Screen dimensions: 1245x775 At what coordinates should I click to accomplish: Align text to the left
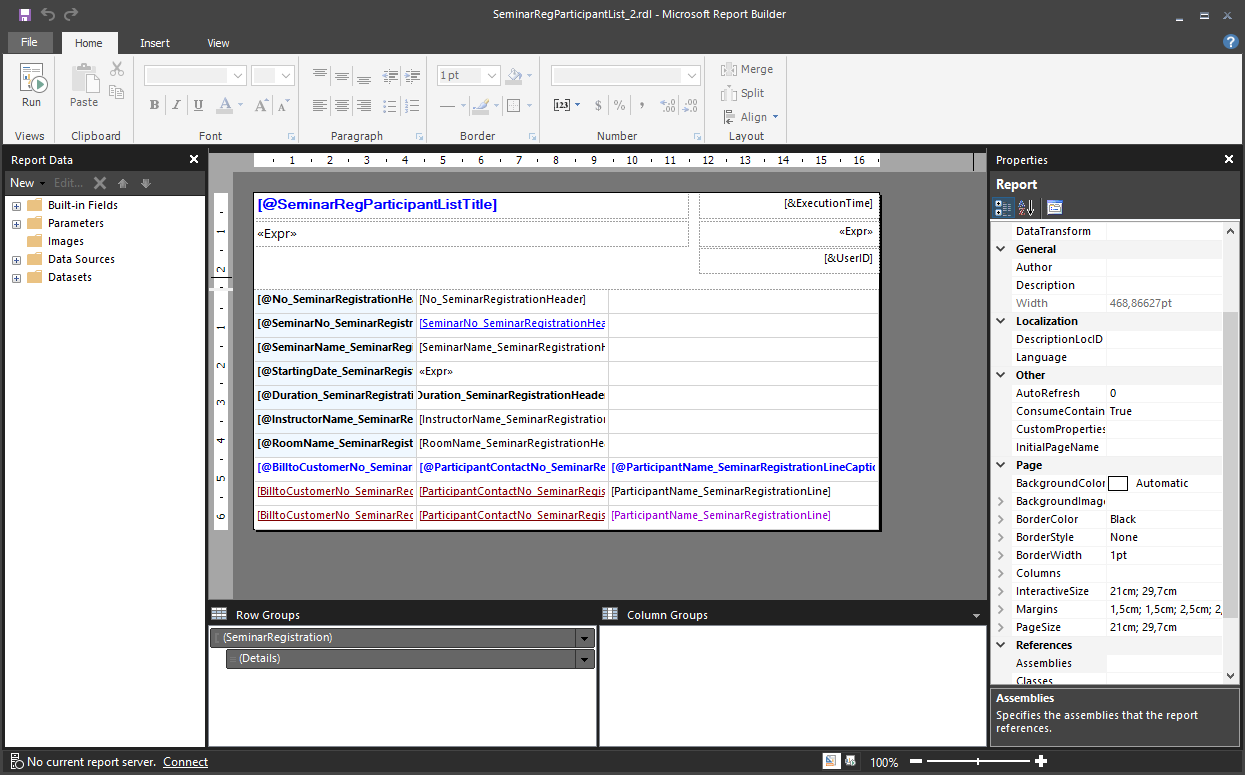(x=320, y=105)
